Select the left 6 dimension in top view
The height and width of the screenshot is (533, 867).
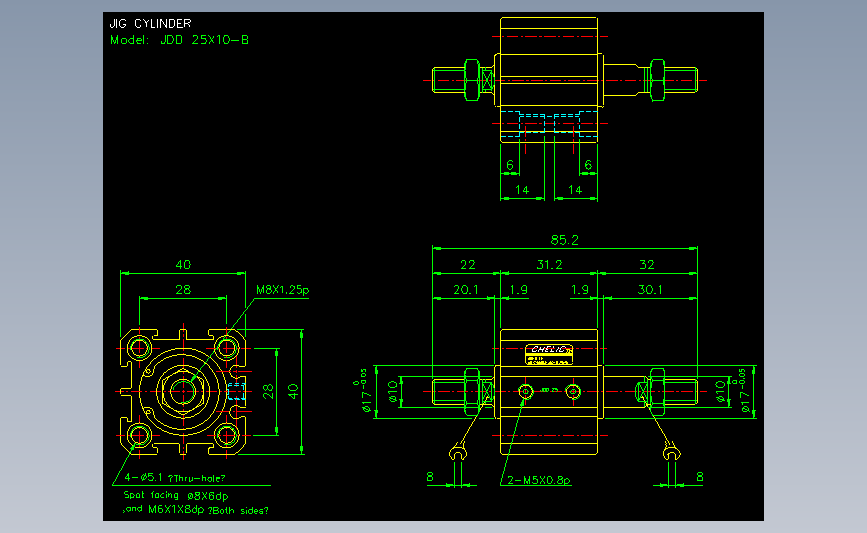click(510, 165)
